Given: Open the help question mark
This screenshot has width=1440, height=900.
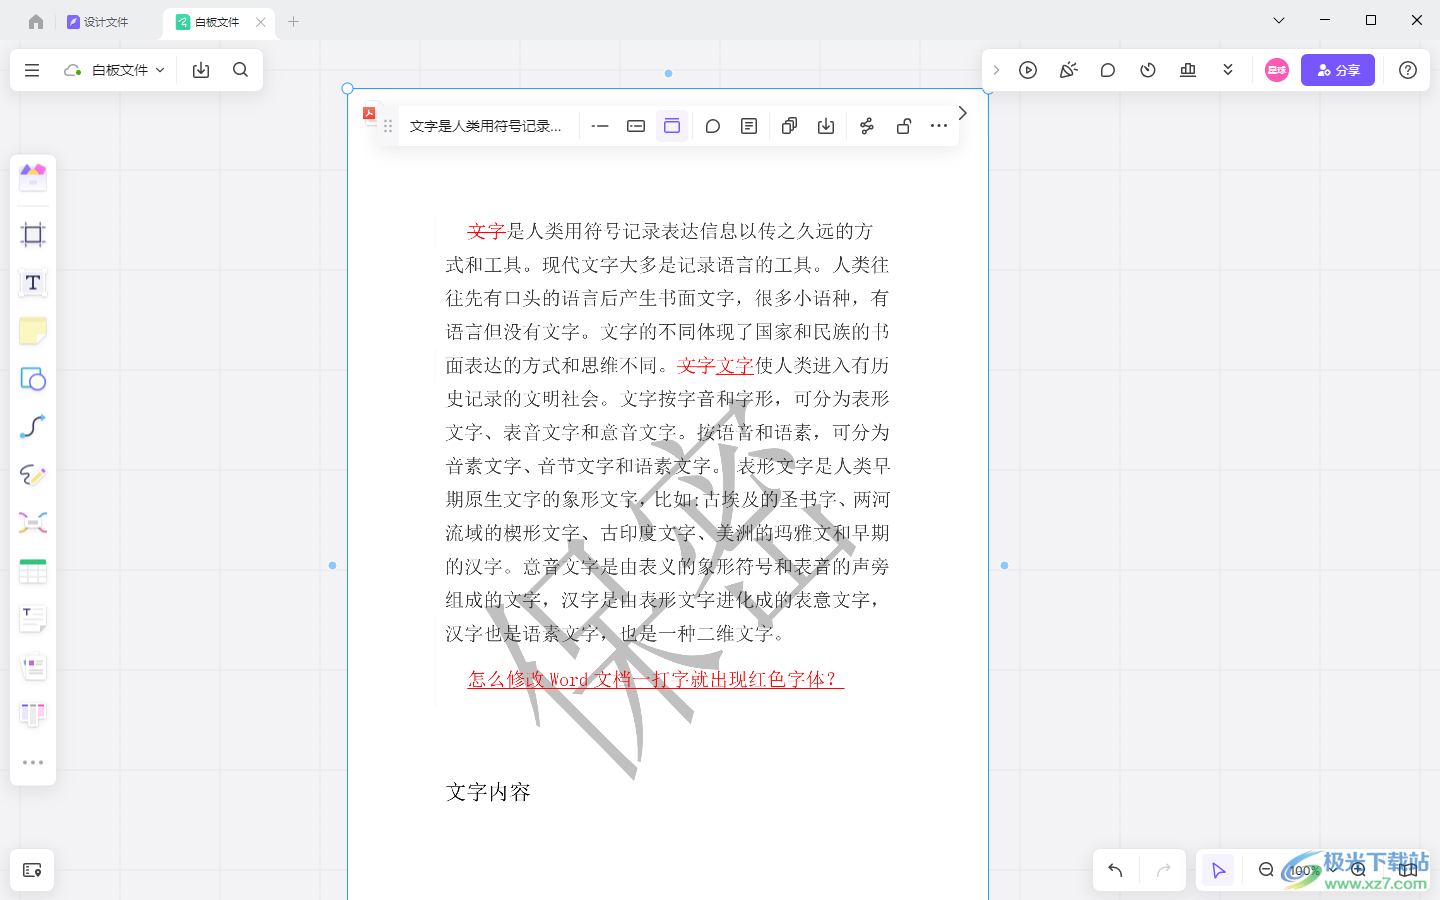Looking at the screenshot, I should pos(1408,70).
